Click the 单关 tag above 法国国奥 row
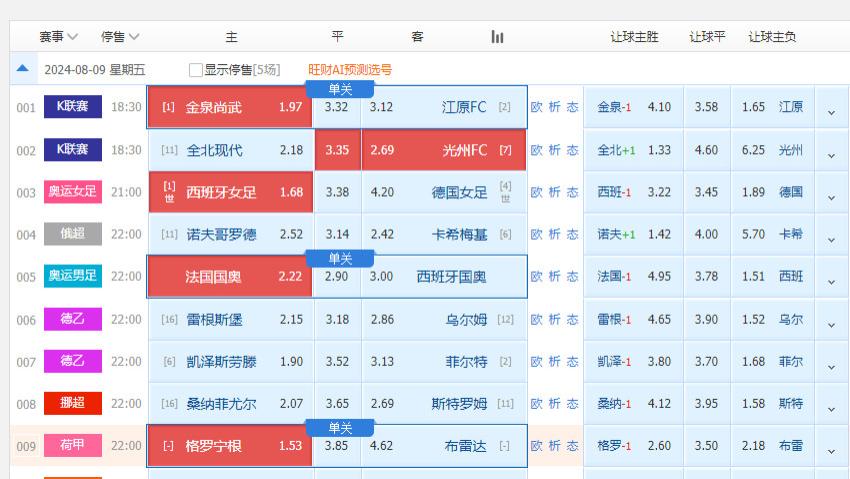Viewport: 850px width, 479px height. (340, 258)
